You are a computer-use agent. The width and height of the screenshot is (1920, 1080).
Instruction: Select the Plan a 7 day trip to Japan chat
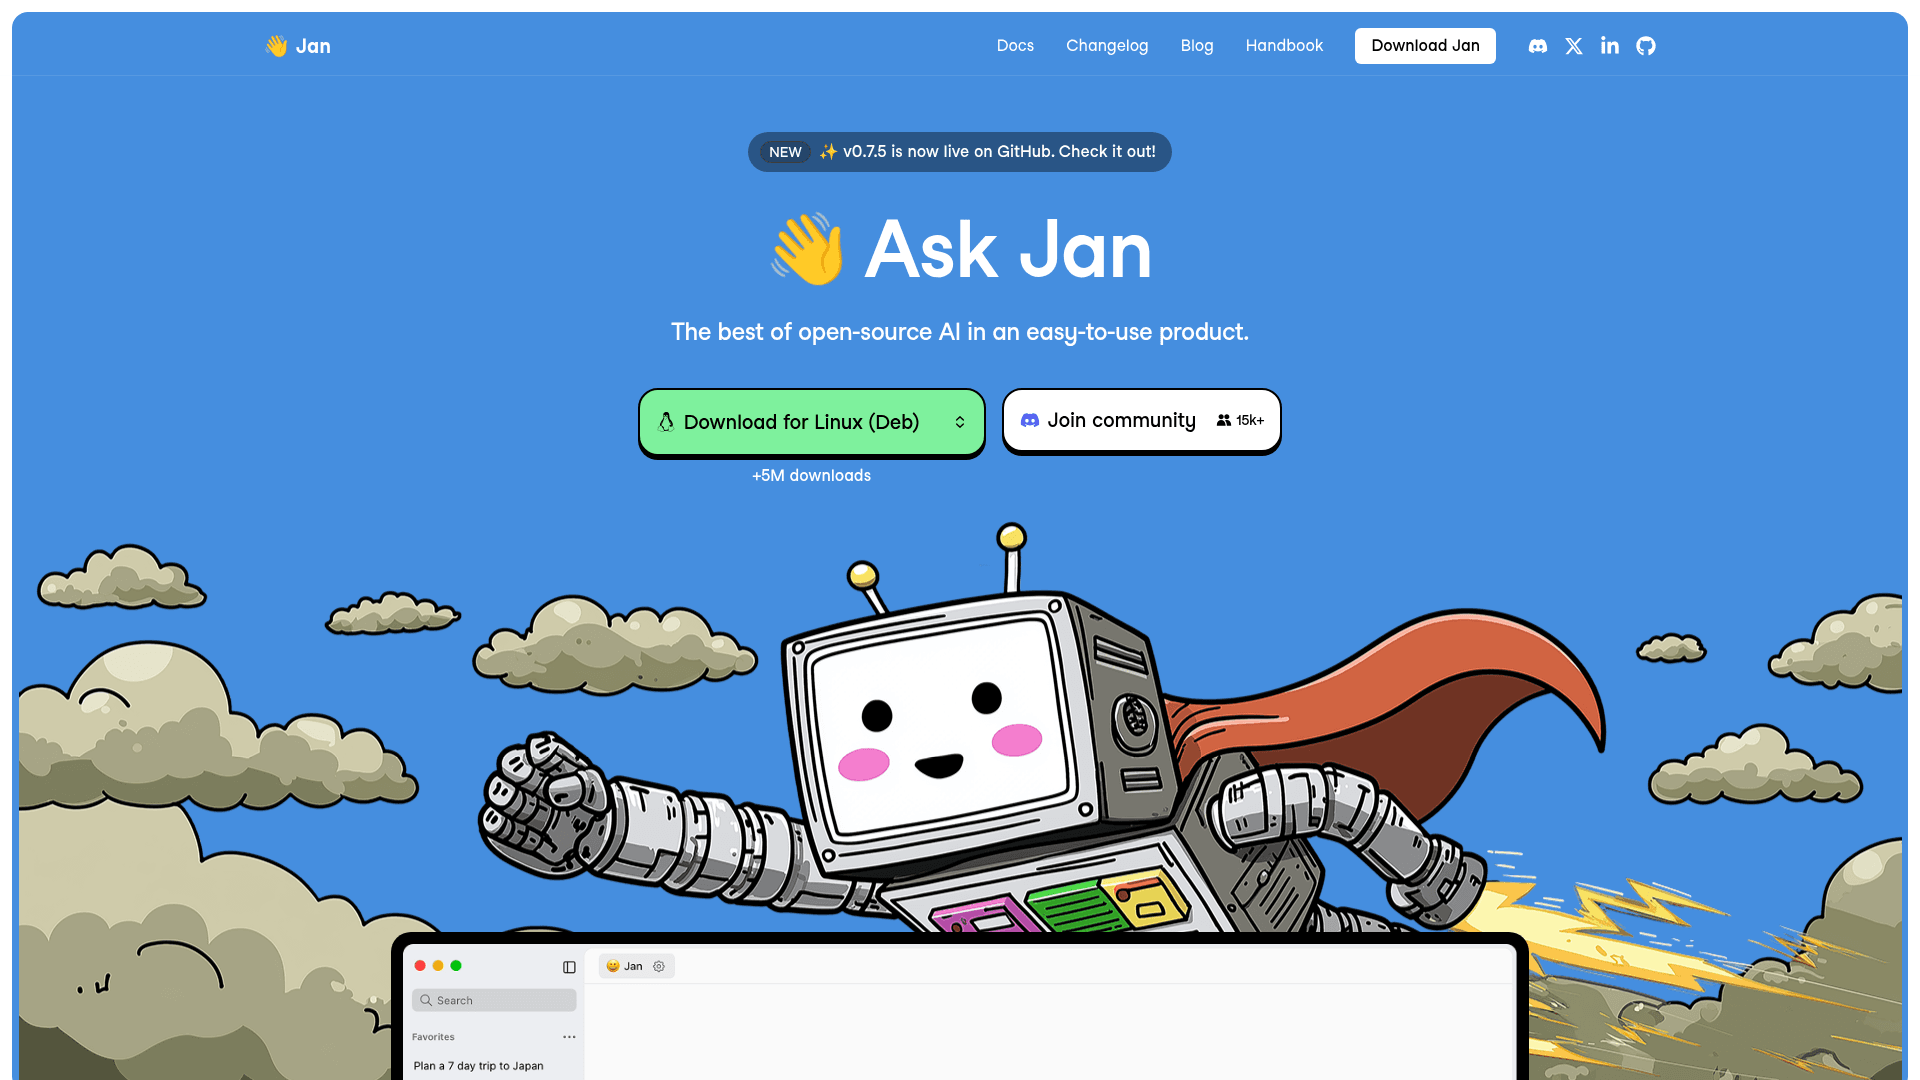pos(478,1066)
